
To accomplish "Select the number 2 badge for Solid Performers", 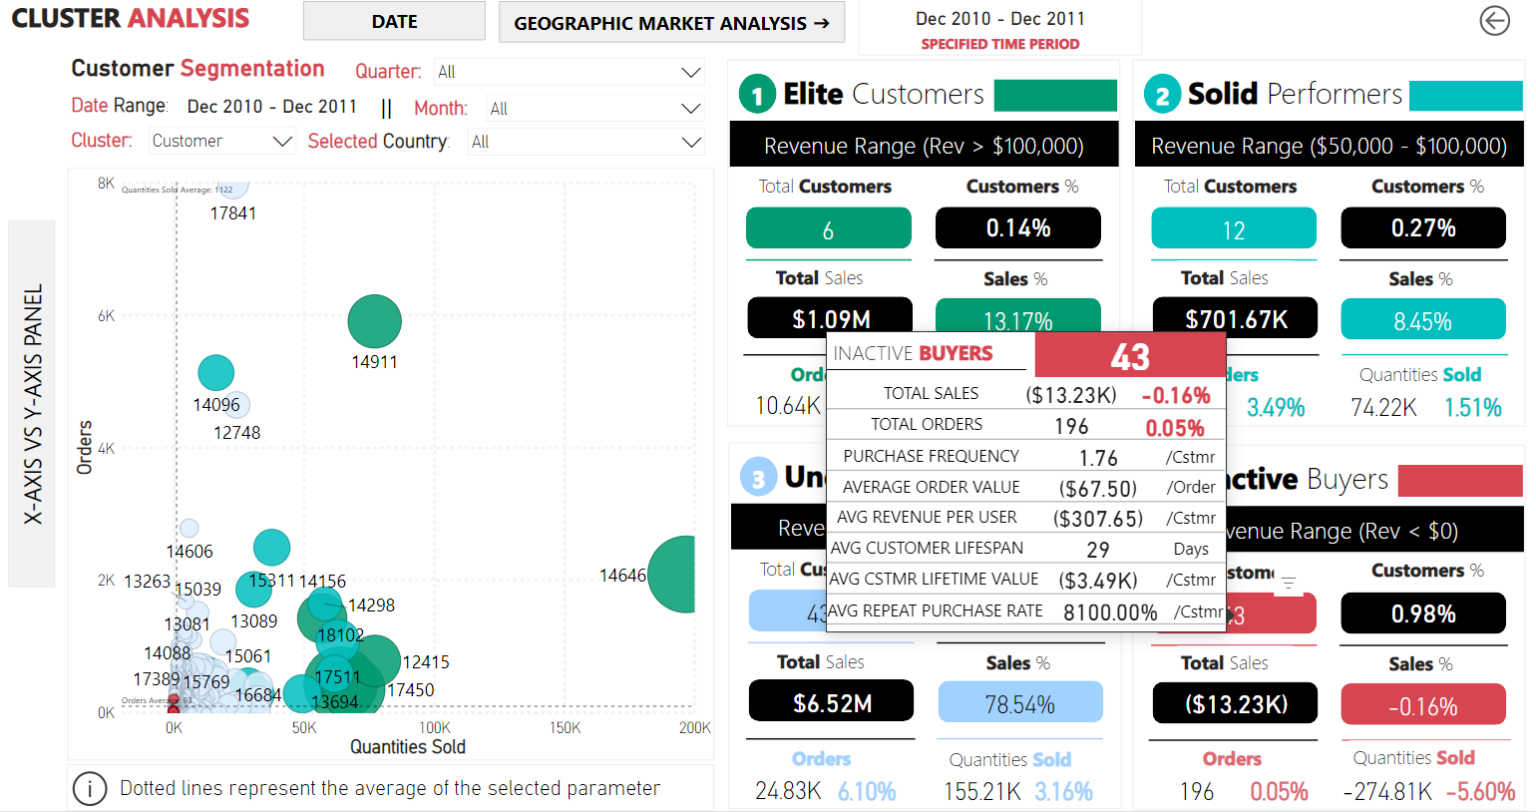I will (1162, 95).
